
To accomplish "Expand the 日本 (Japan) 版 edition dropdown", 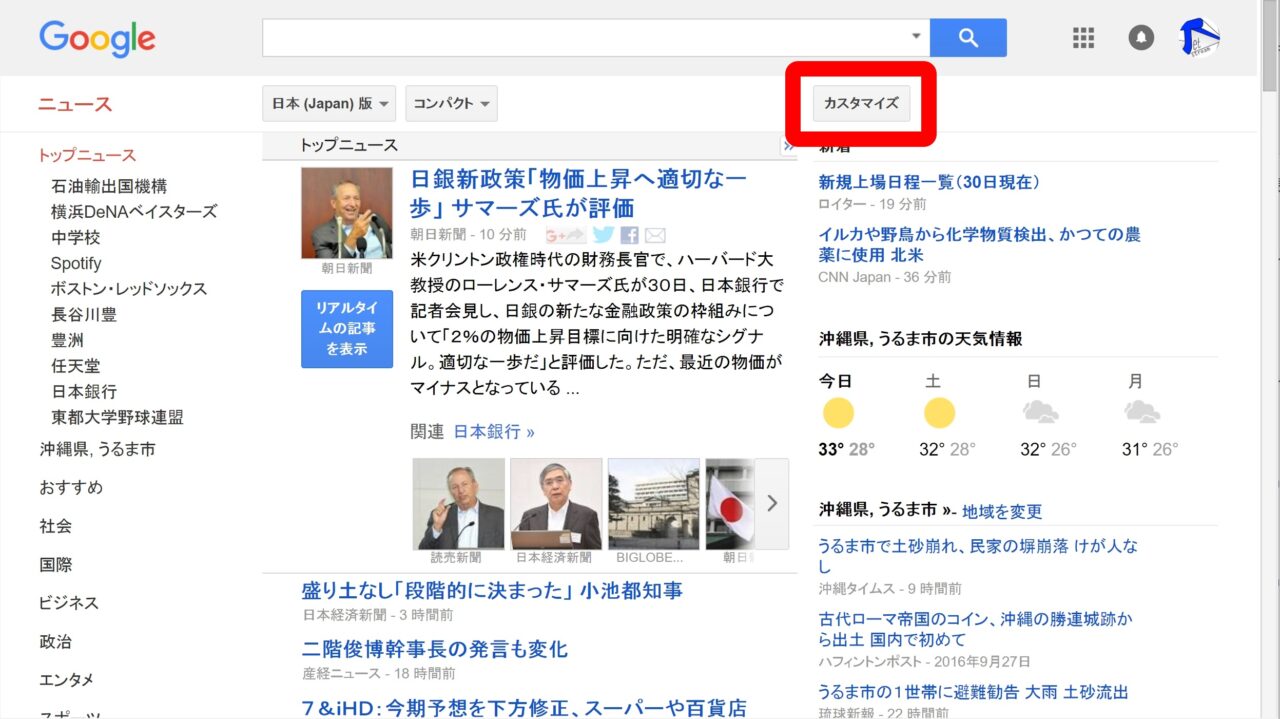I will point(329,104).
